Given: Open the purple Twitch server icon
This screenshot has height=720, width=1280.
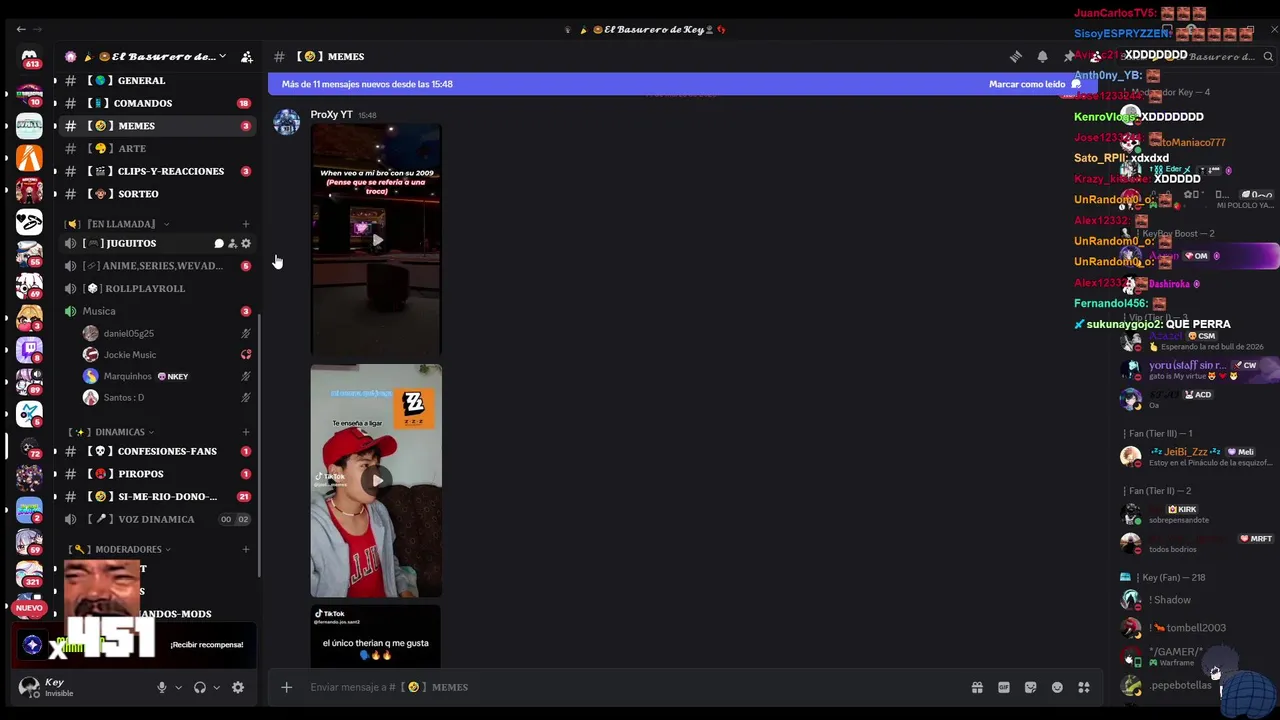Looking at the screenshot, I should [29, 349].
